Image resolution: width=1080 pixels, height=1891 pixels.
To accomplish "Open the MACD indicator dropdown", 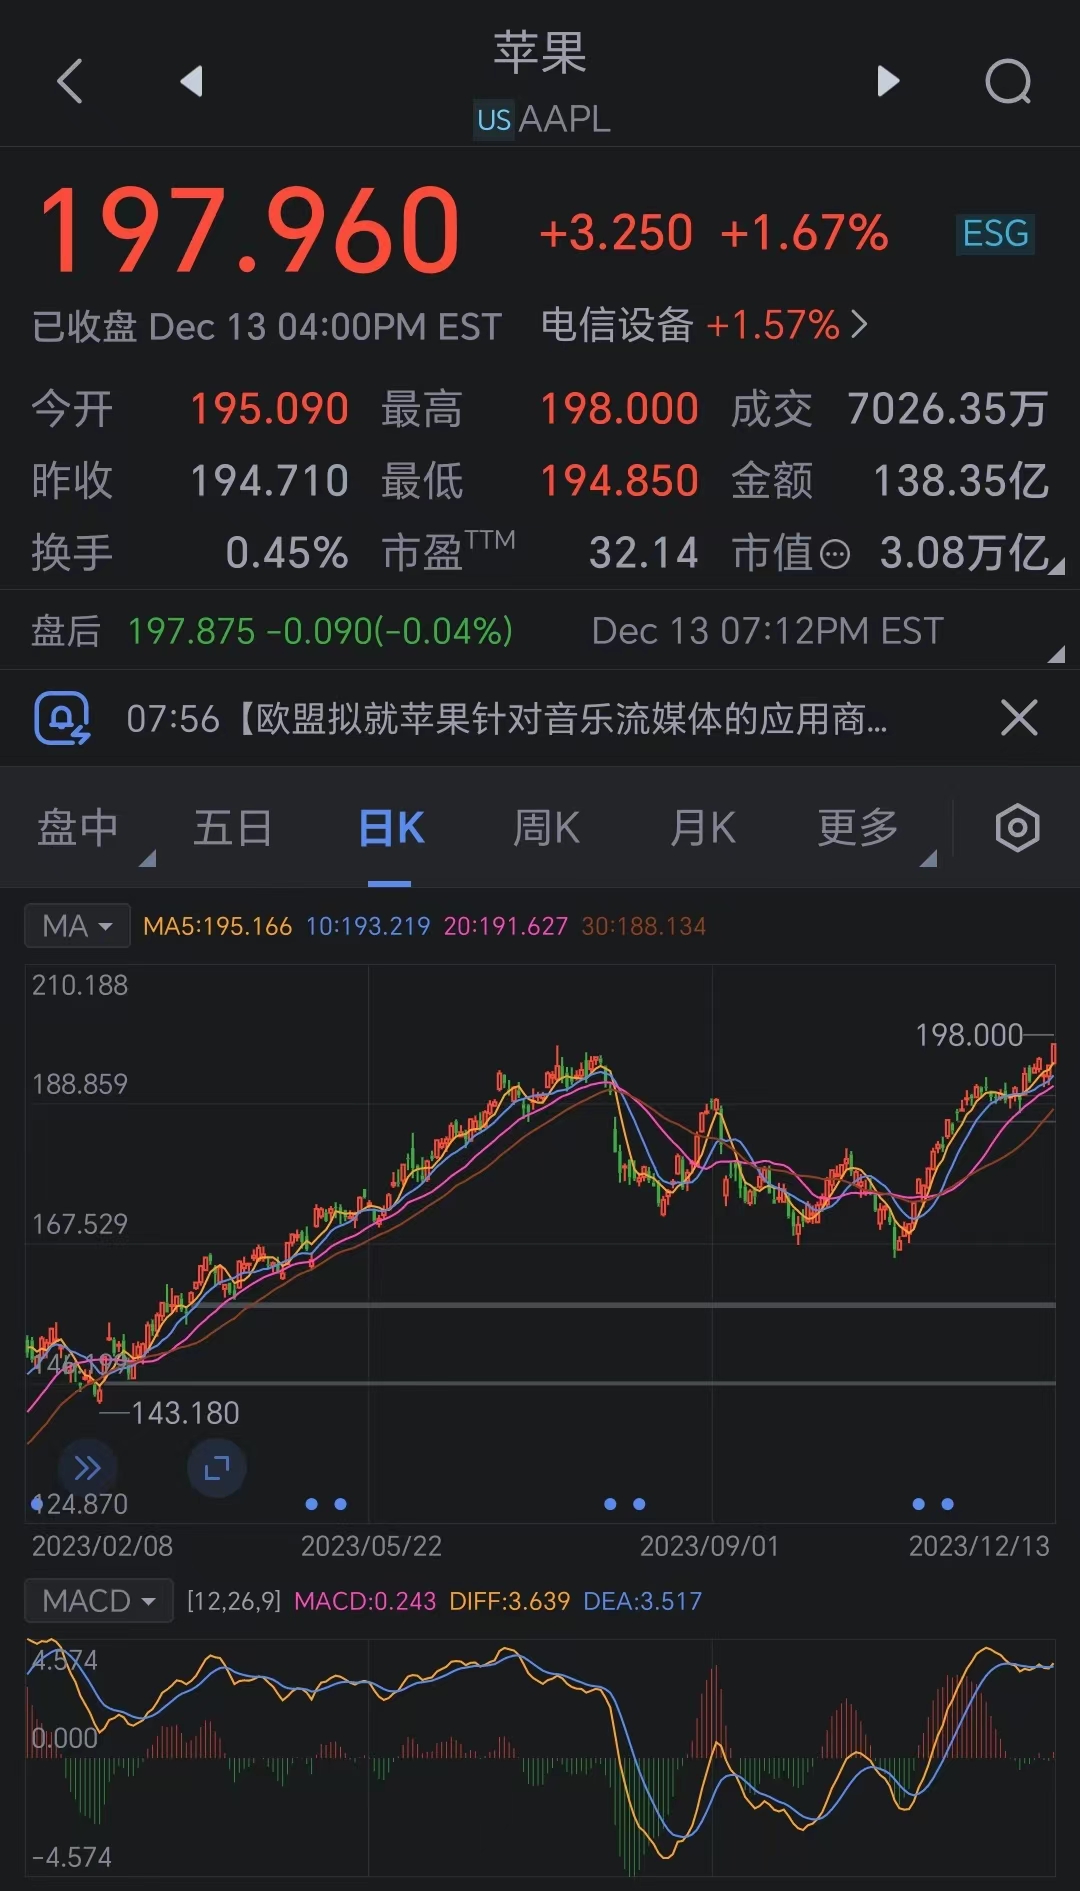I will click(x=99, y=1601).
